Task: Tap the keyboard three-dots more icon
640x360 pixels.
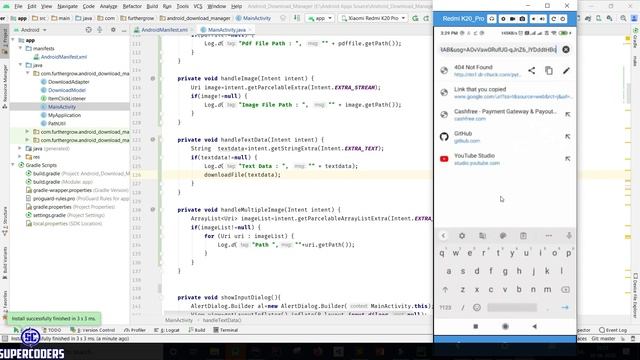Action: (548, 236)
